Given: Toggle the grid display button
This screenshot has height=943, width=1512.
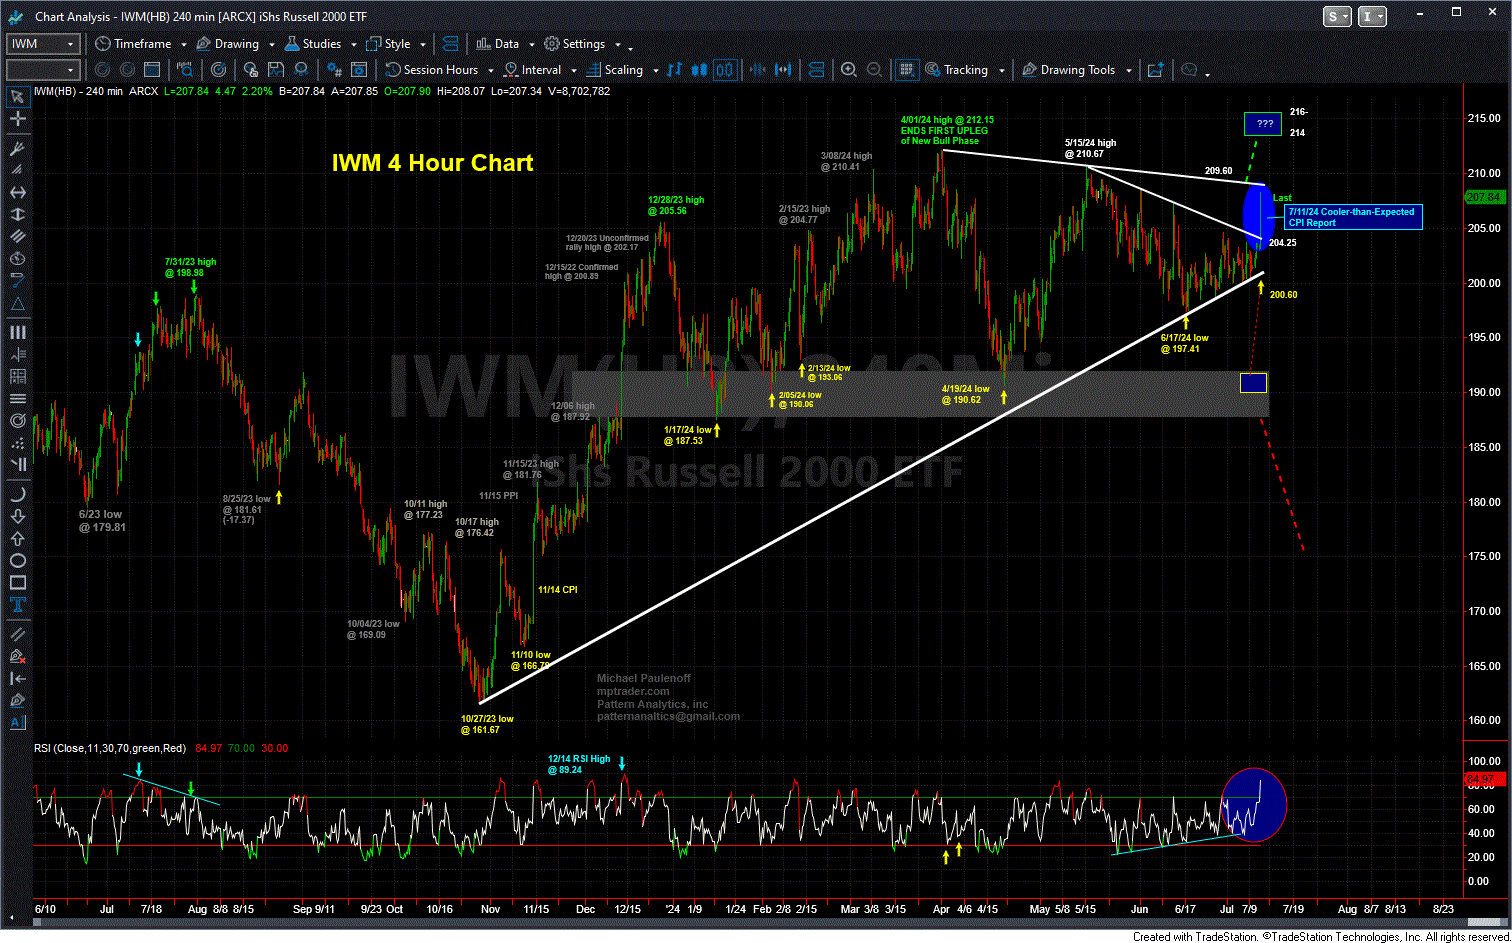Looking at the screenshot, I should pyautogui.click(x=907, y=70).
